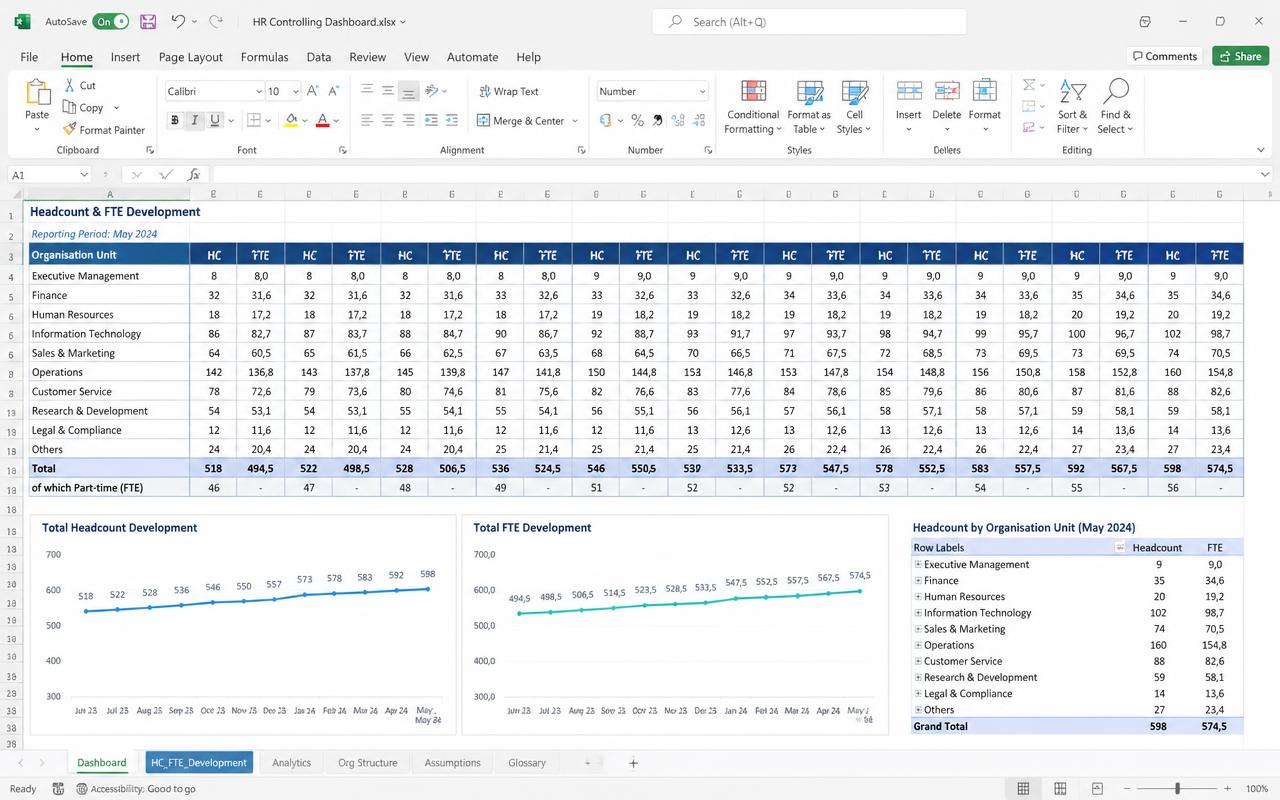Toggle Bold formatting
1280x800 pixels.
coord(175,120)
